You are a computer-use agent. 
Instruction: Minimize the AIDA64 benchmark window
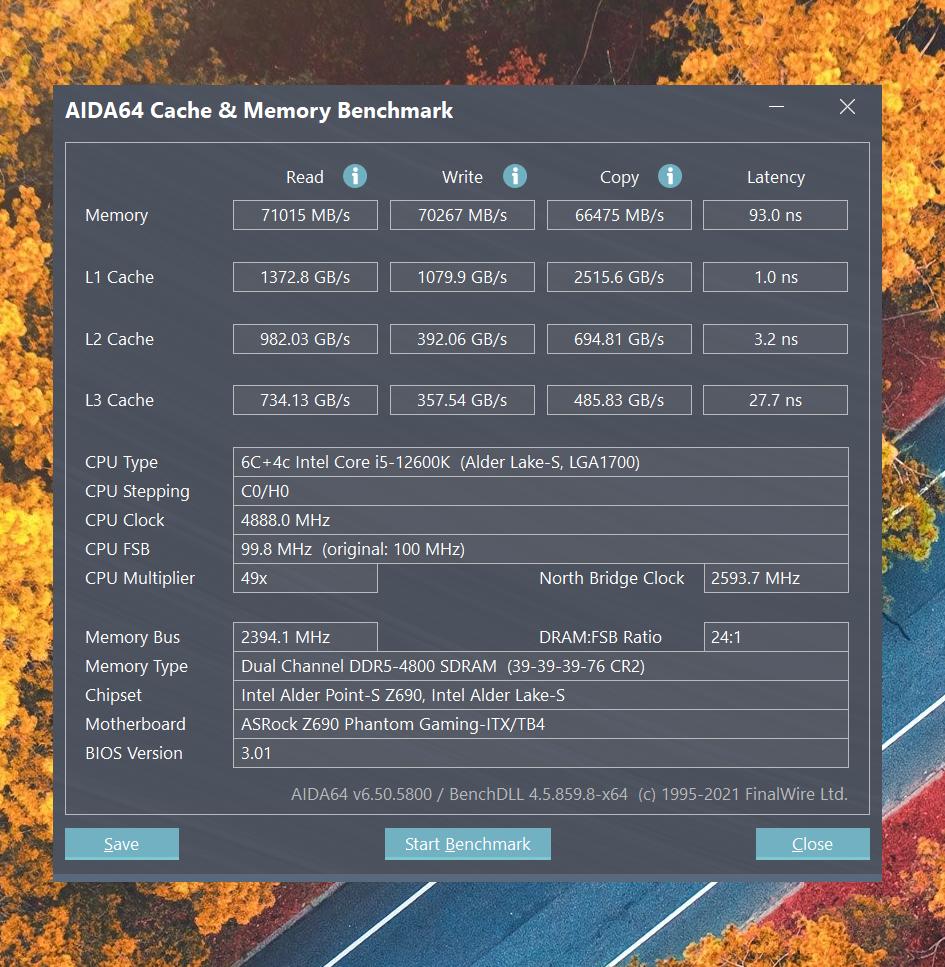coord(776,107)
